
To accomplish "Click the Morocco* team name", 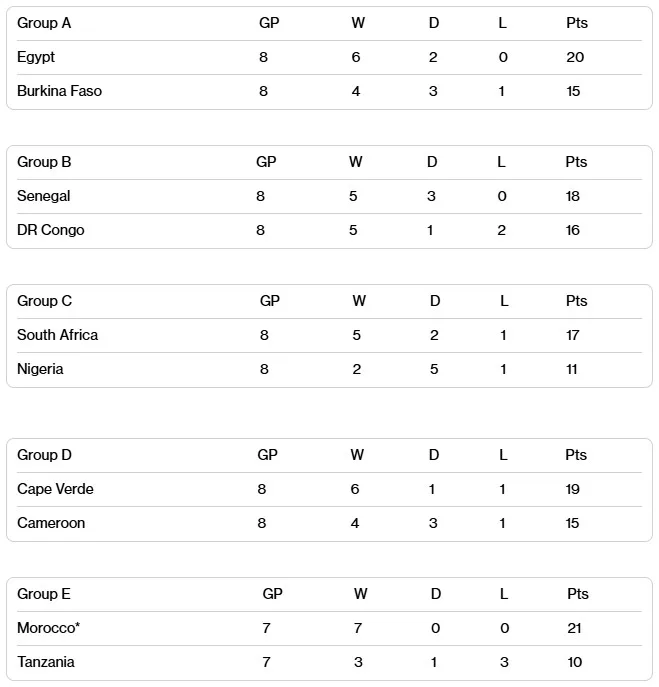I will coord(48,628).
